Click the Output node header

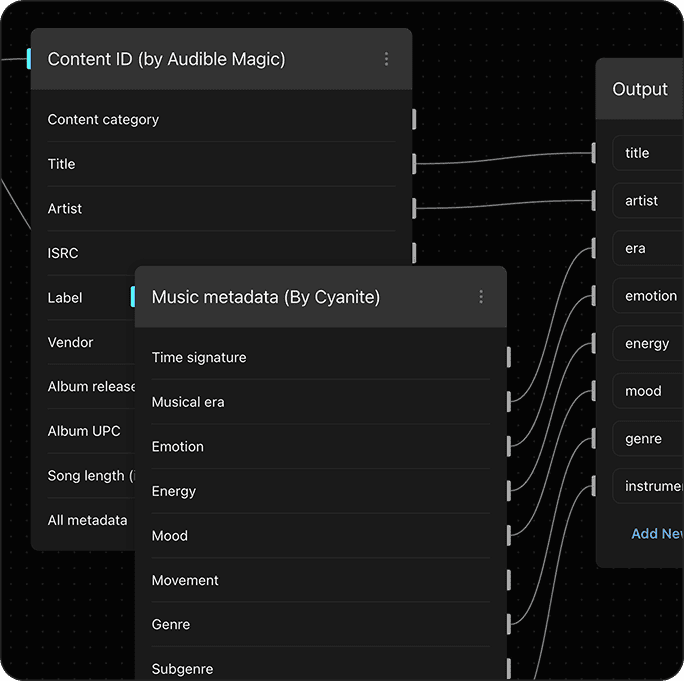click(640, 89)
